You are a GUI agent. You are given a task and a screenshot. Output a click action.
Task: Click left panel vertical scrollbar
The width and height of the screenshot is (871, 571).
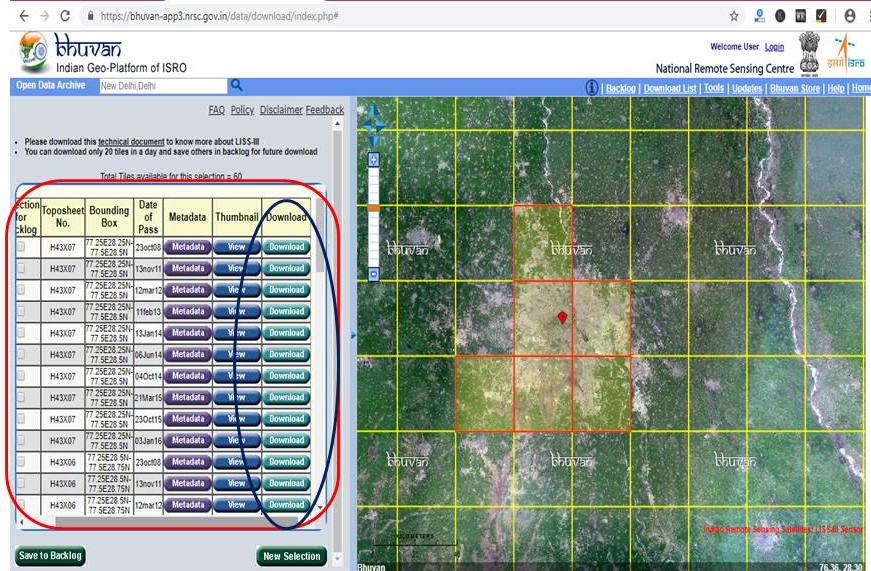tap(337, 339)
